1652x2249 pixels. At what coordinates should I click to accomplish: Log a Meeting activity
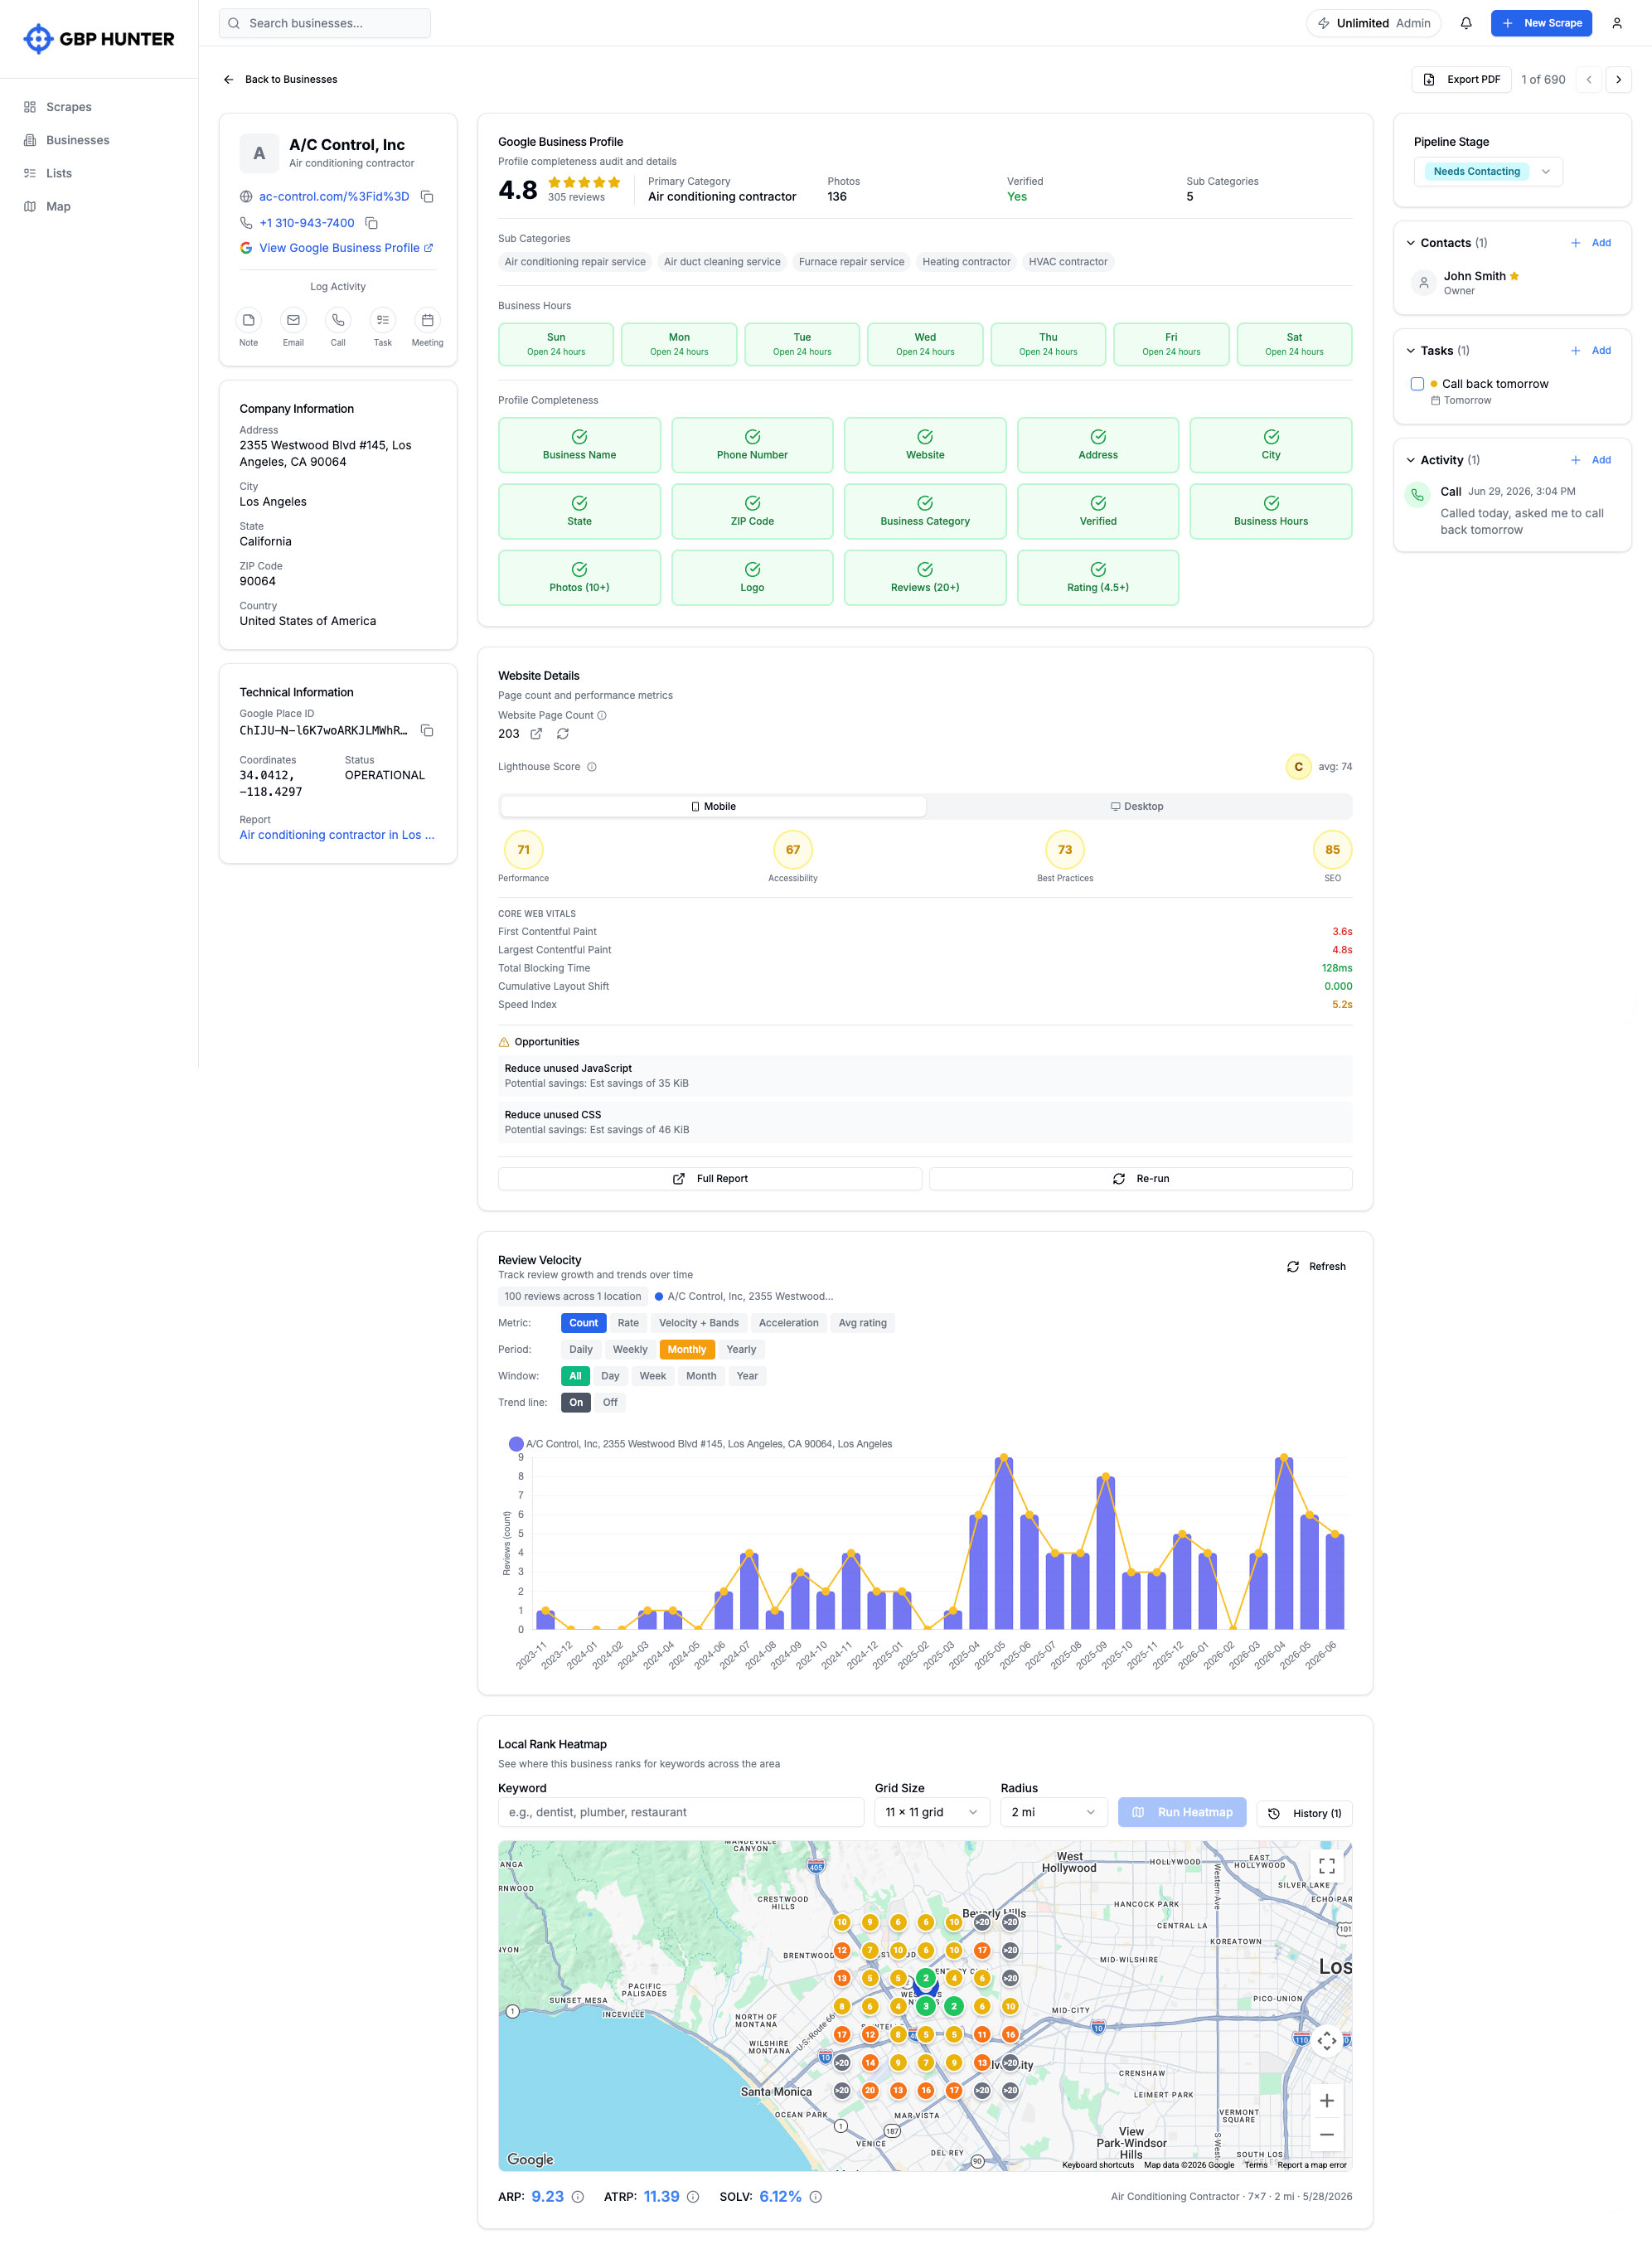427,320
